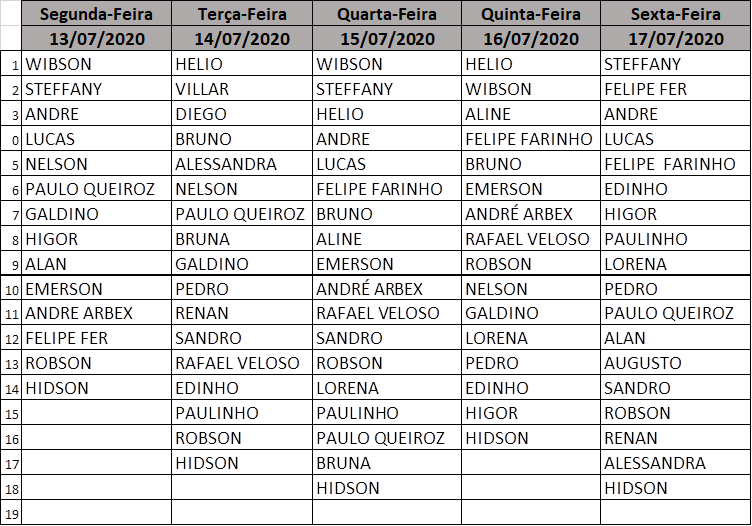Click row number 19 label
The image size is (752, 526).
click(x=11, y=513)
